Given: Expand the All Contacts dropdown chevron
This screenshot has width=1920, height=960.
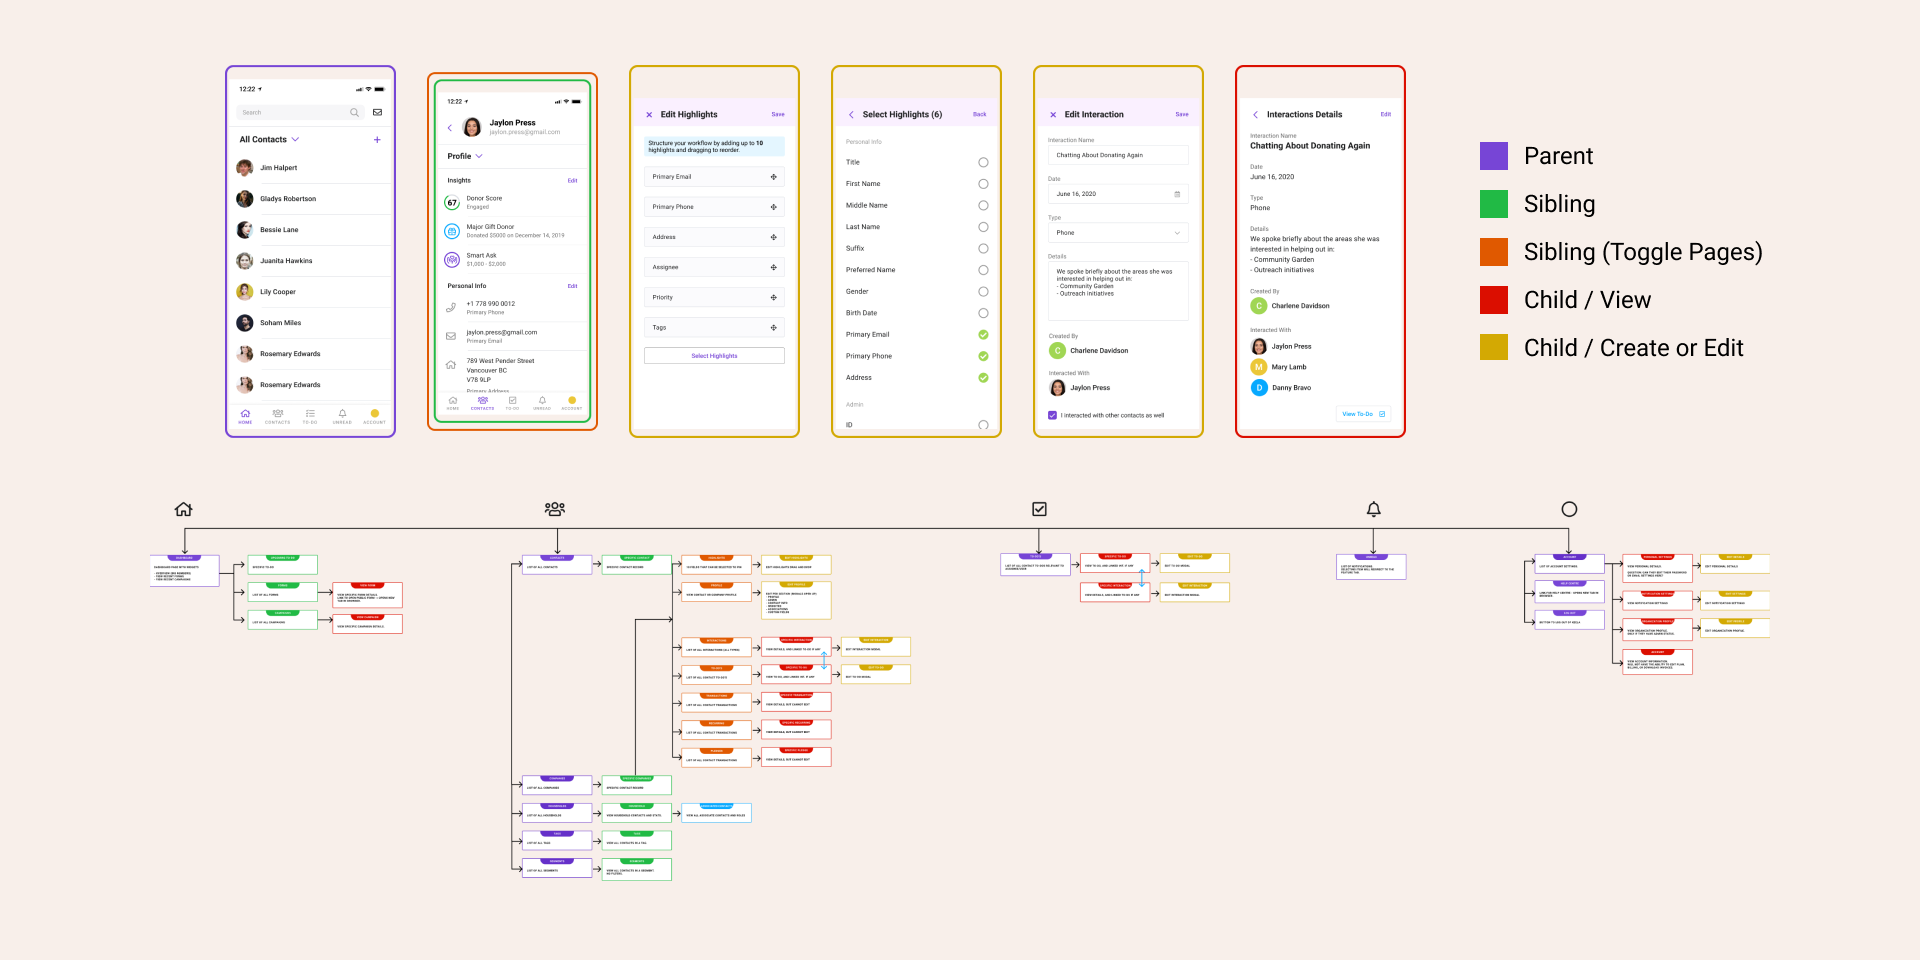Looking at the screenshot, I should pyautogui.click(x=295, y=140).
